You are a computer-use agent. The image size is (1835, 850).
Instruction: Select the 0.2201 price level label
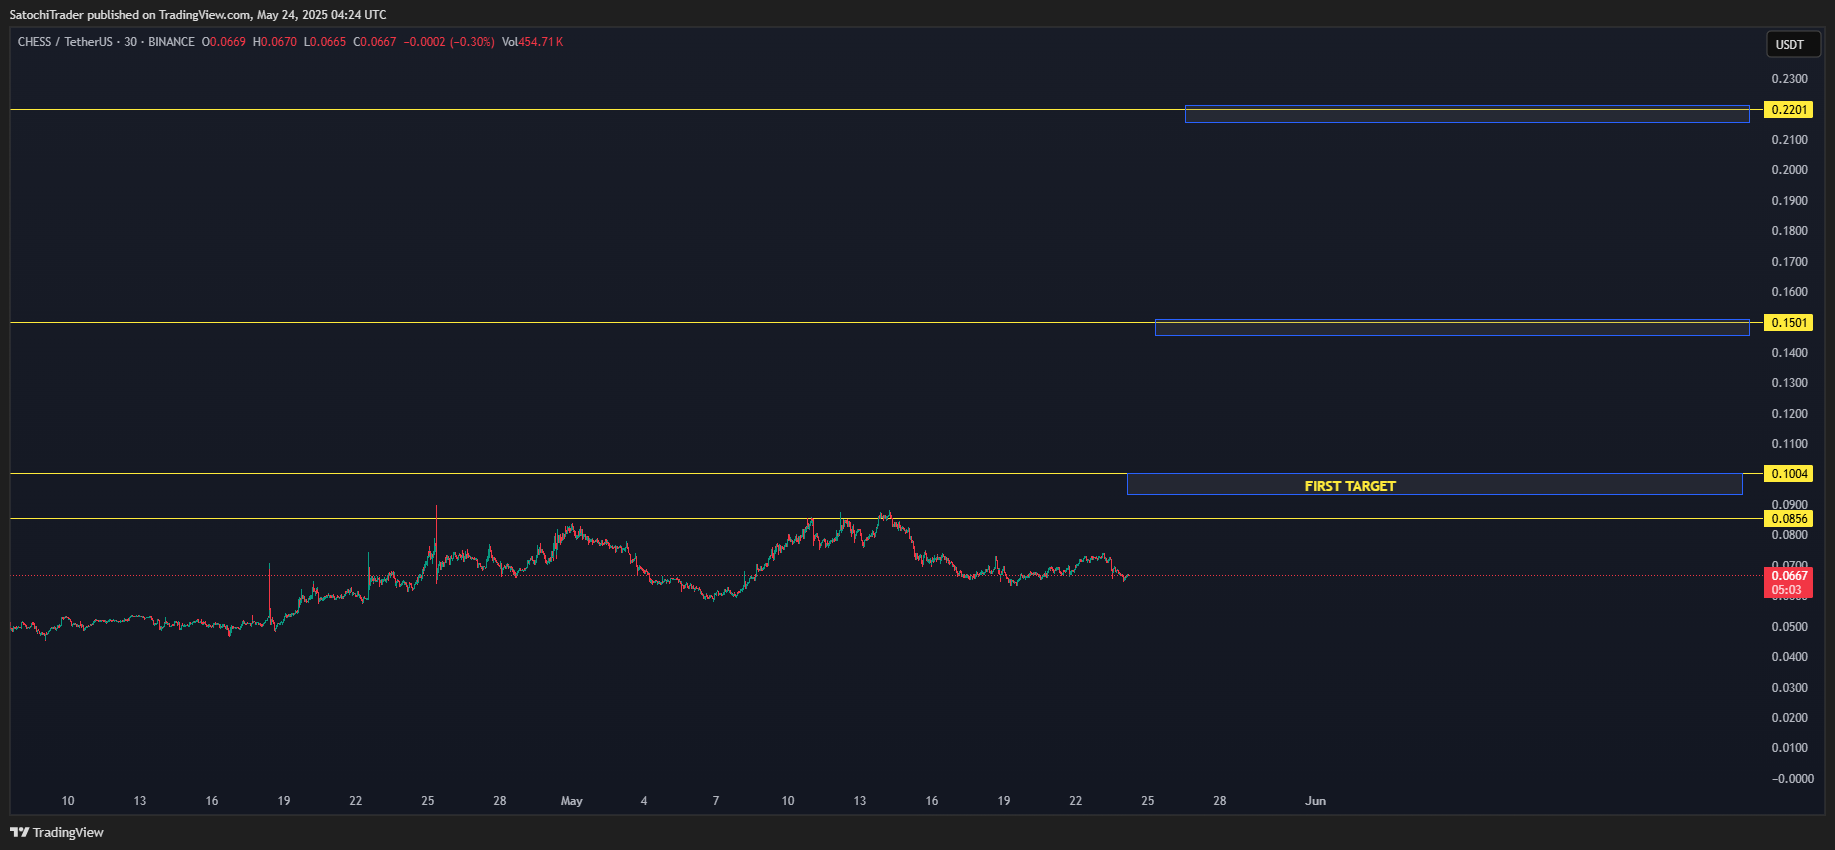[1789, 110]
